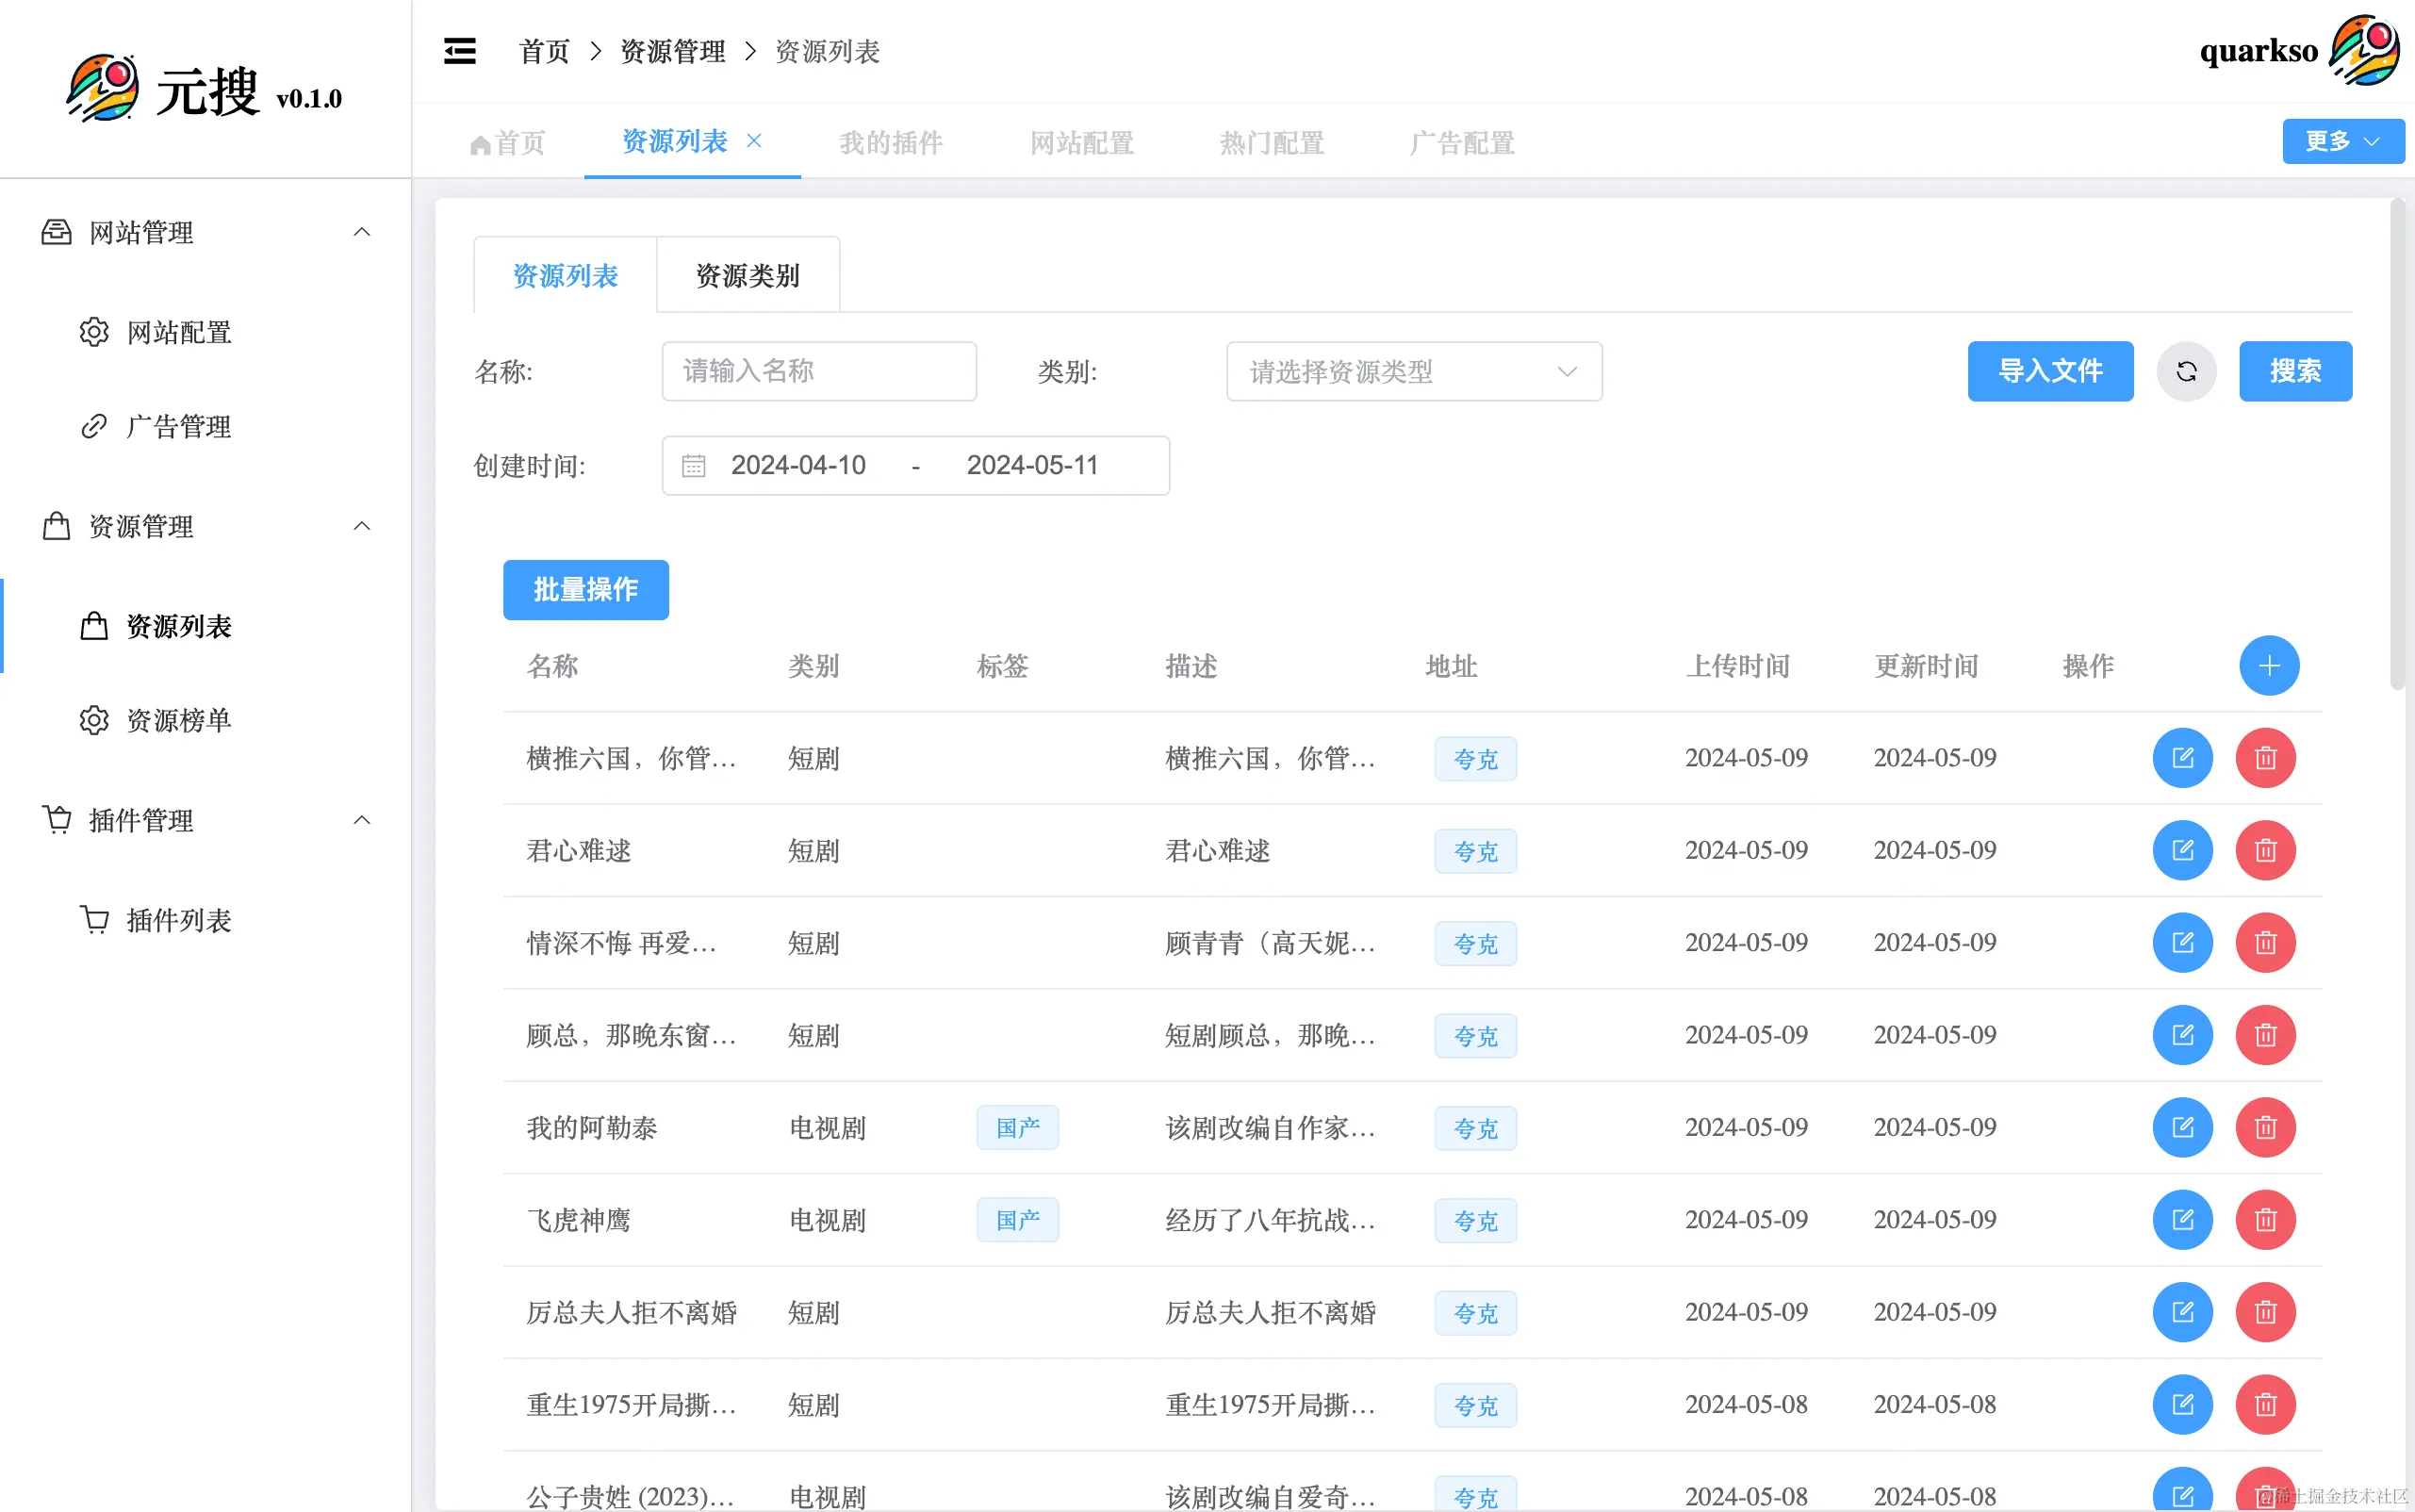2415x1512 pixels.
Task: Open 广告管理 in the sidebar
Action: (205, 426)
